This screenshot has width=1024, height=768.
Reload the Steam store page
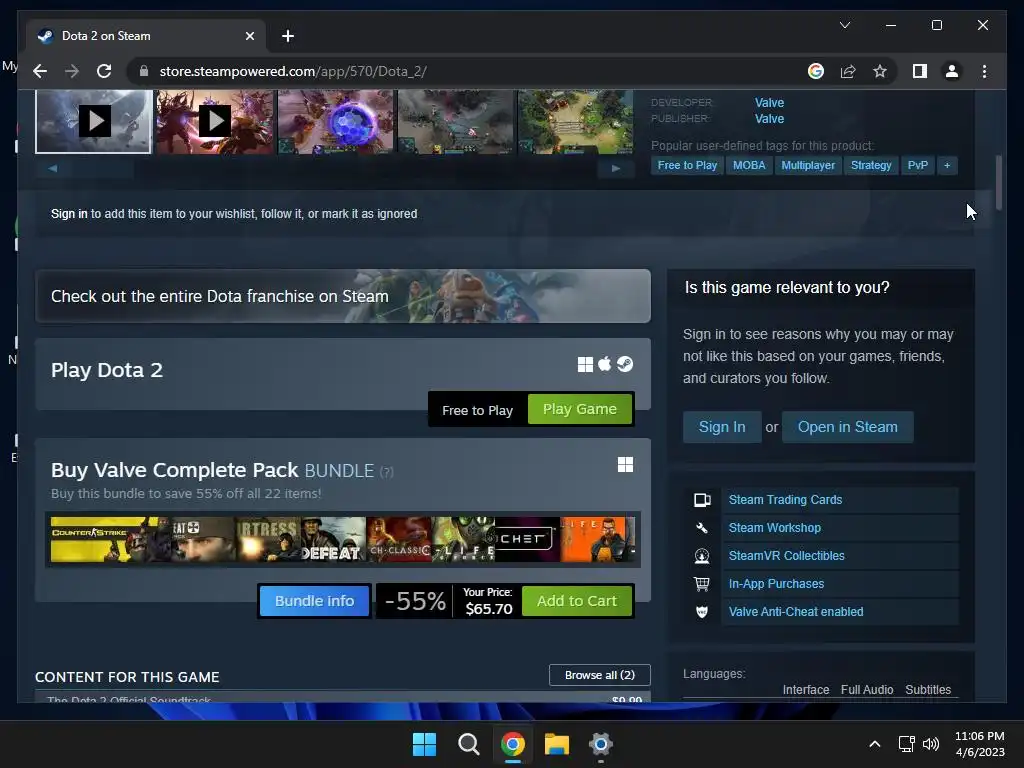[x=104, y=71]
